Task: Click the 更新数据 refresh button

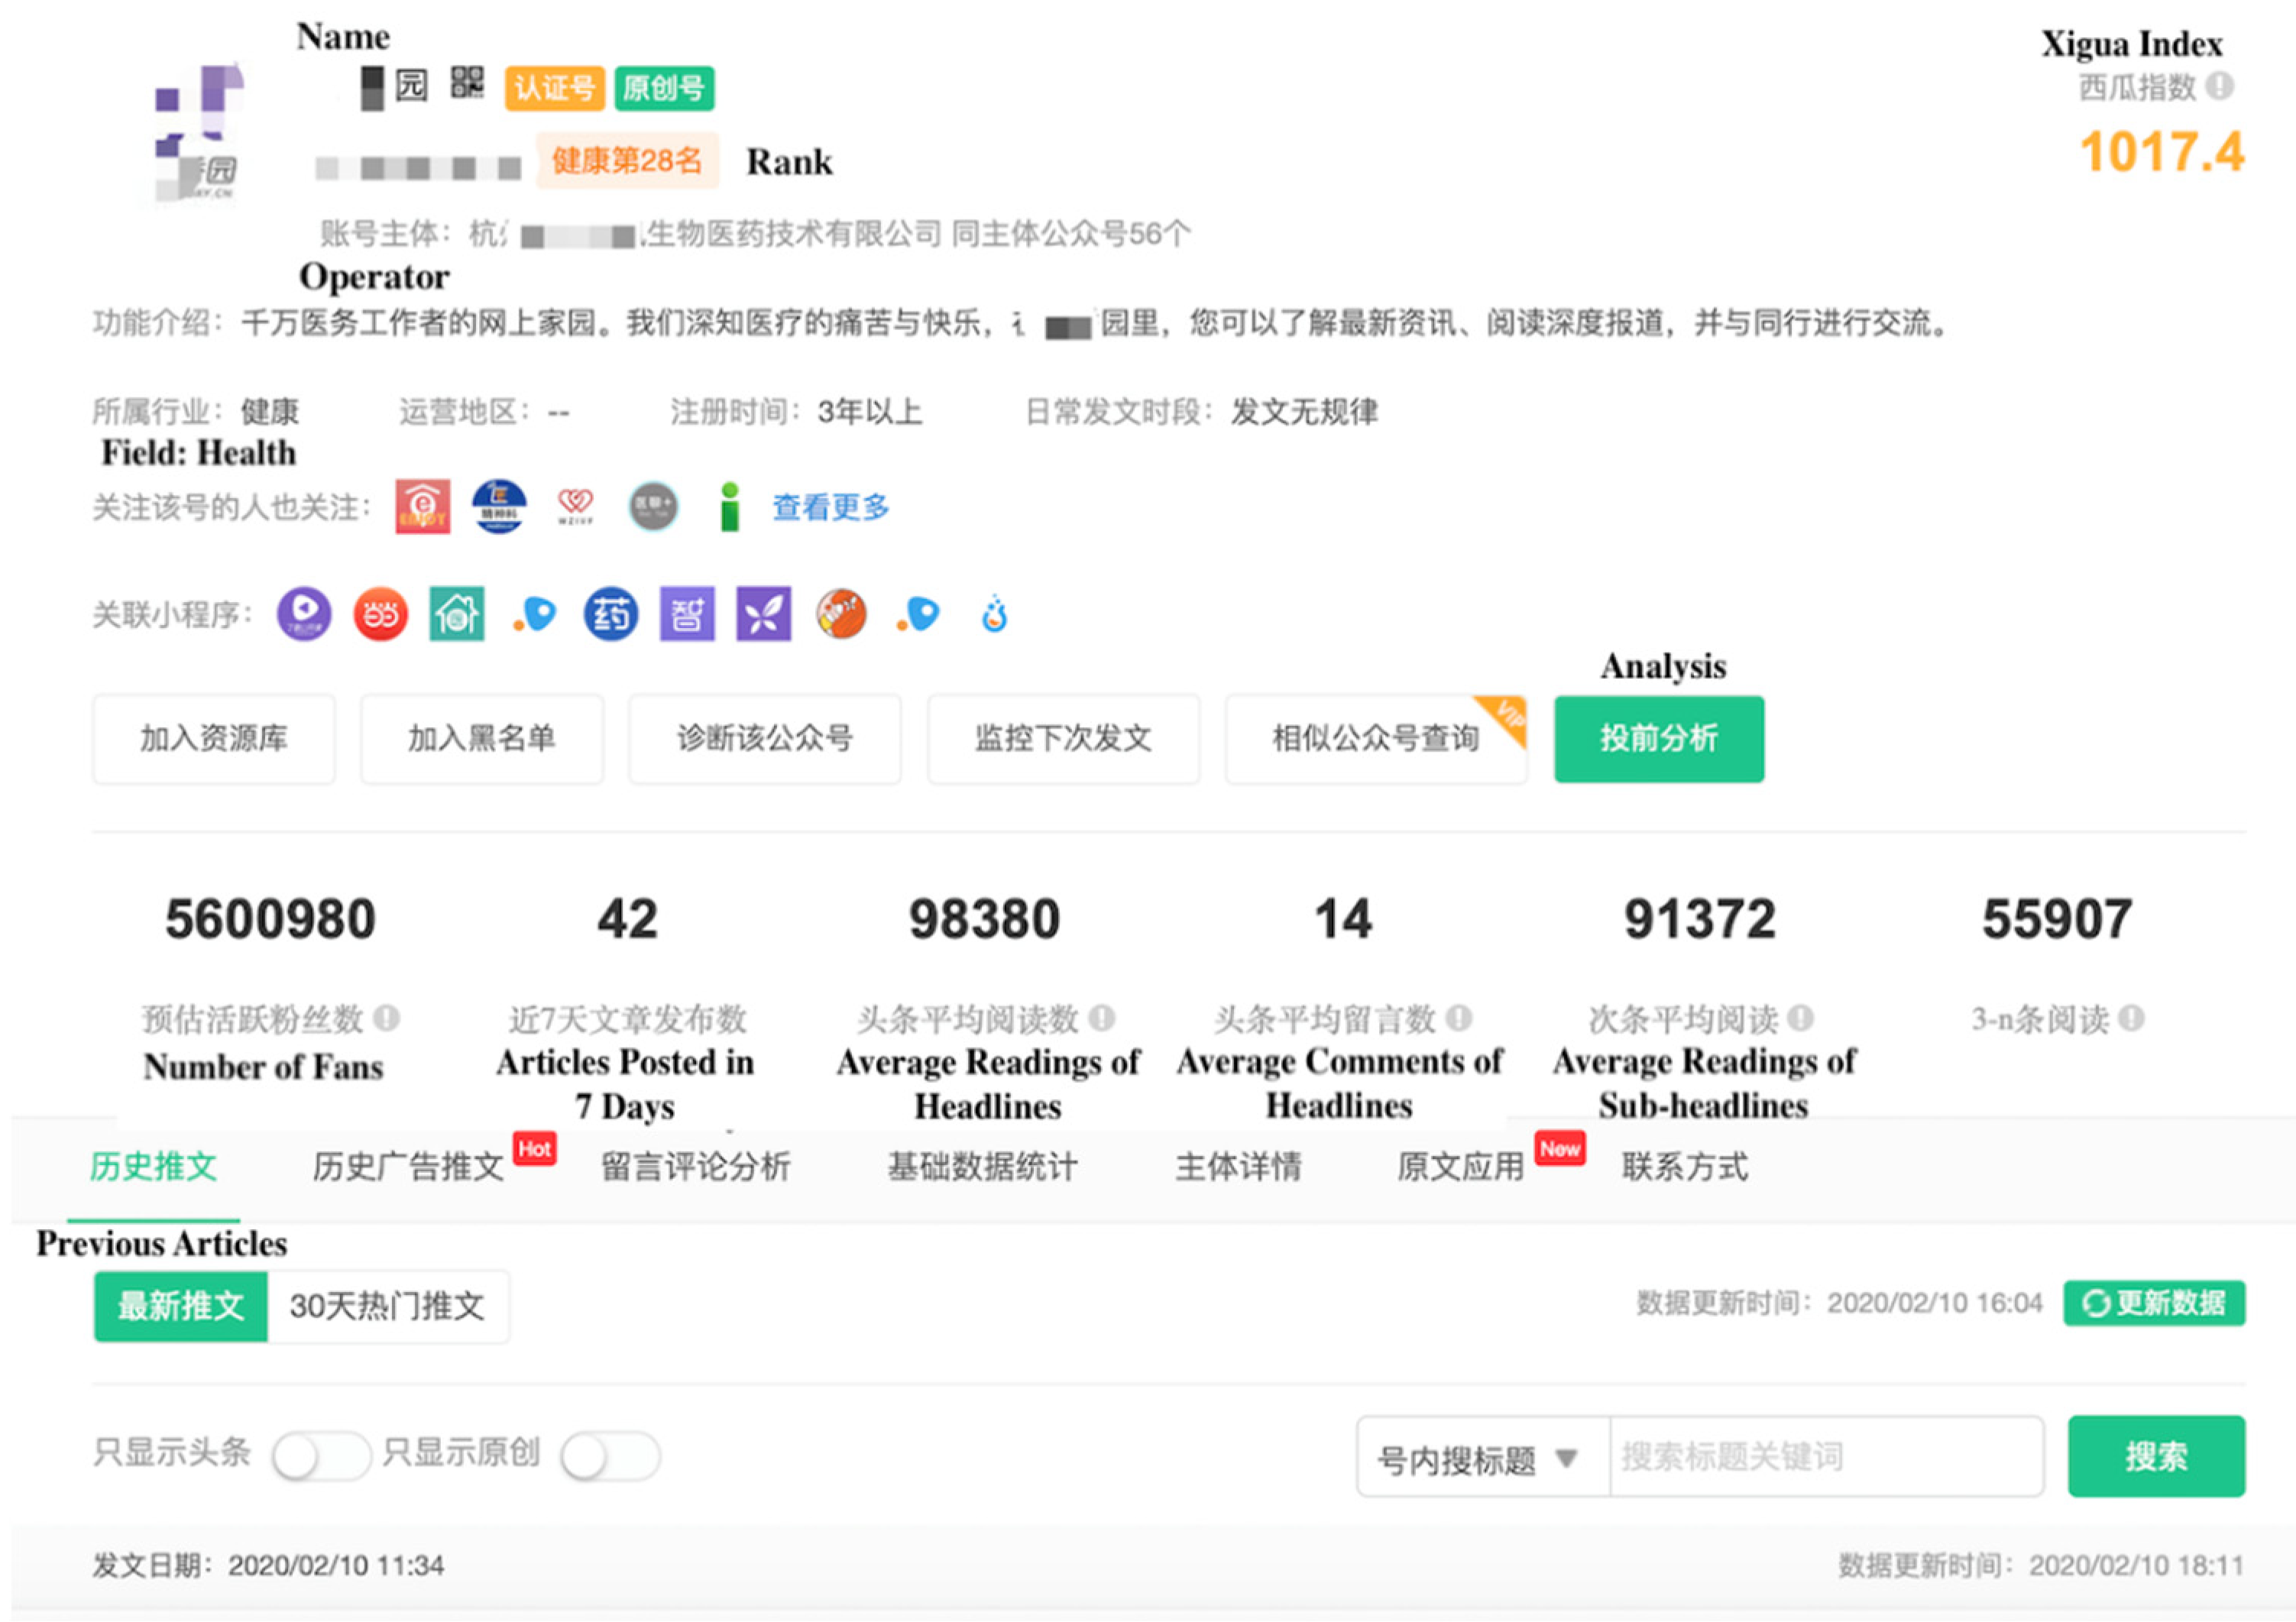Action: click(2153, 1304)
